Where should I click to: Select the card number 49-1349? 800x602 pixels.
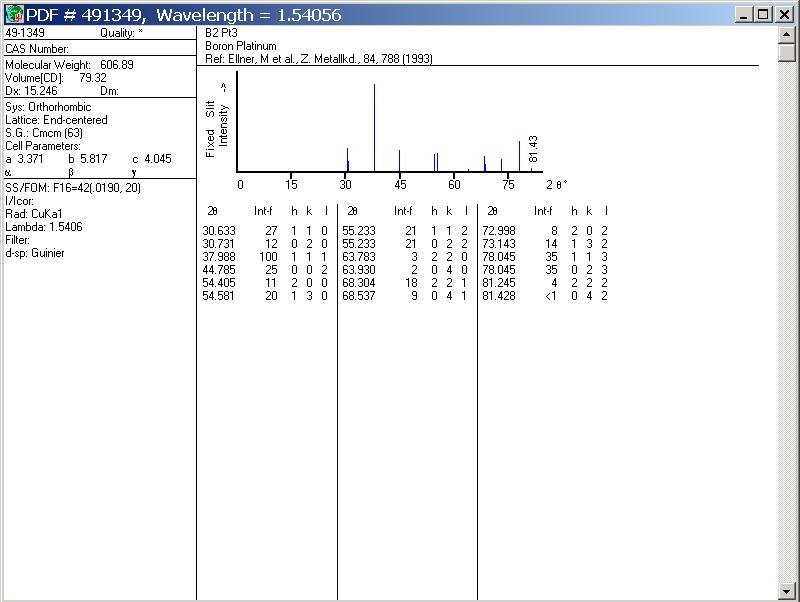point(25,33)
